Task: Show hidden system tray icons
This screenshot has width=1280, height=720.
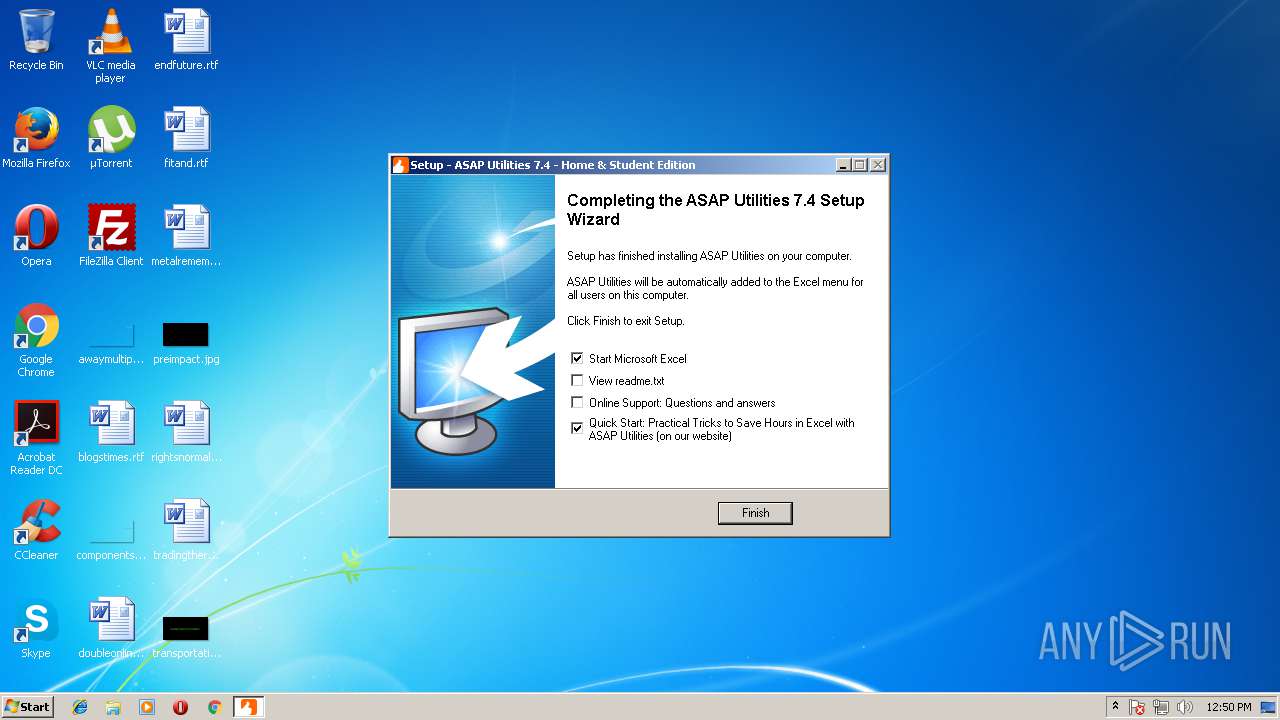Action: pyautogui.click(x=1116, y=707)
